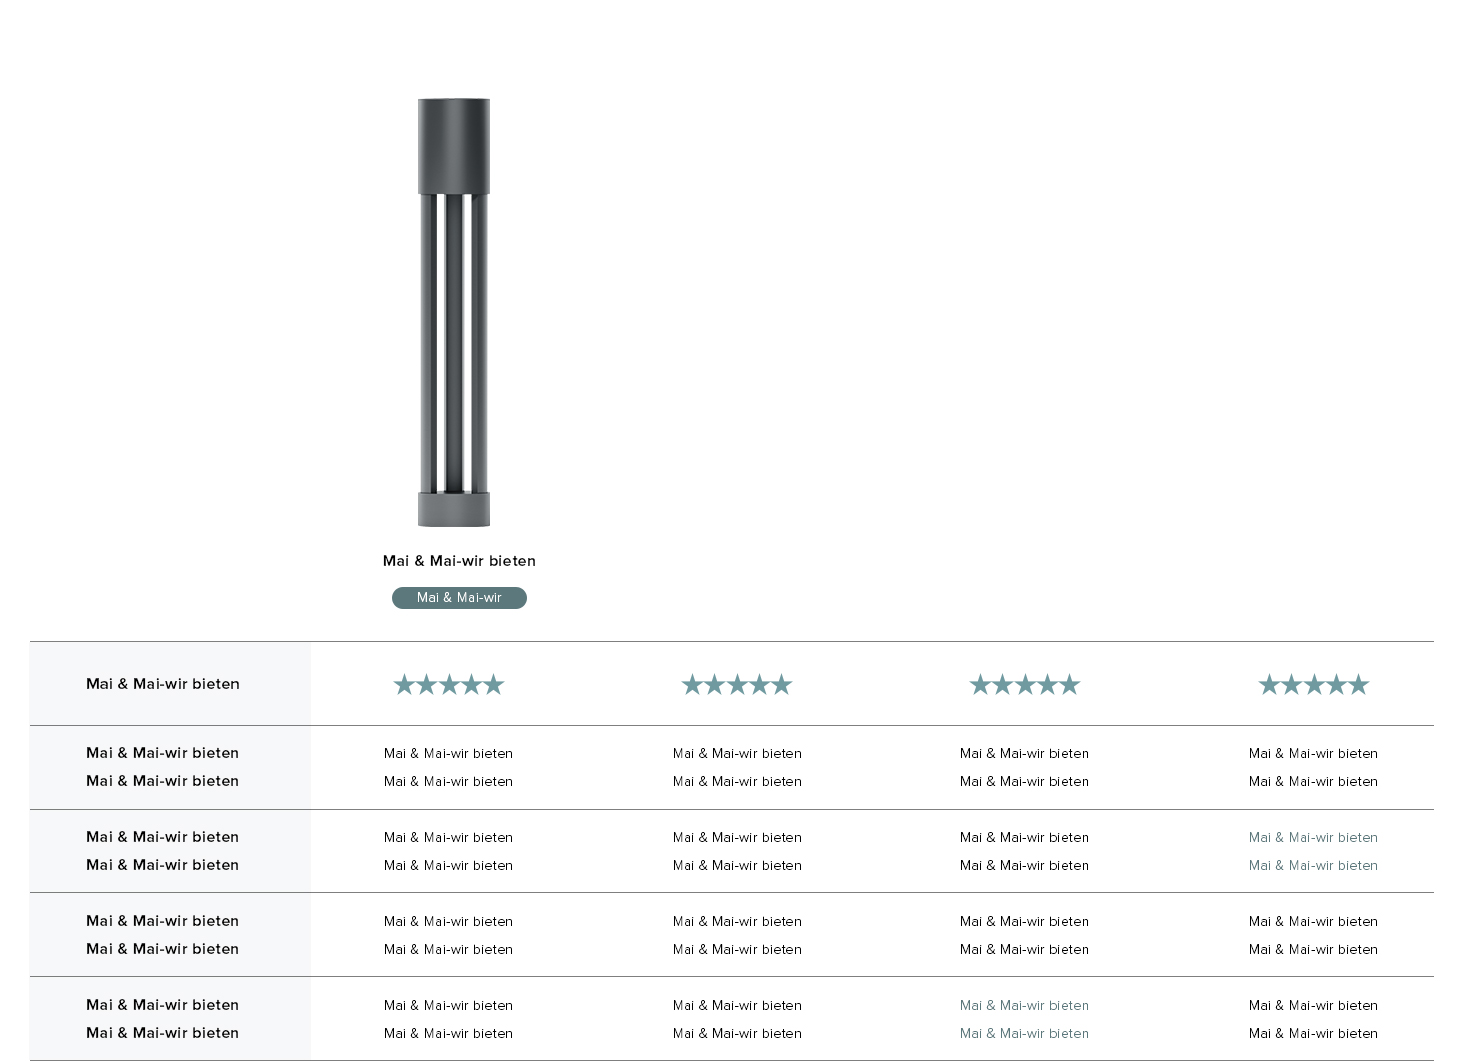This screenshot has width=1464, height=1061.
Task: Click the bold product title under the image
Action: [459, 561]
